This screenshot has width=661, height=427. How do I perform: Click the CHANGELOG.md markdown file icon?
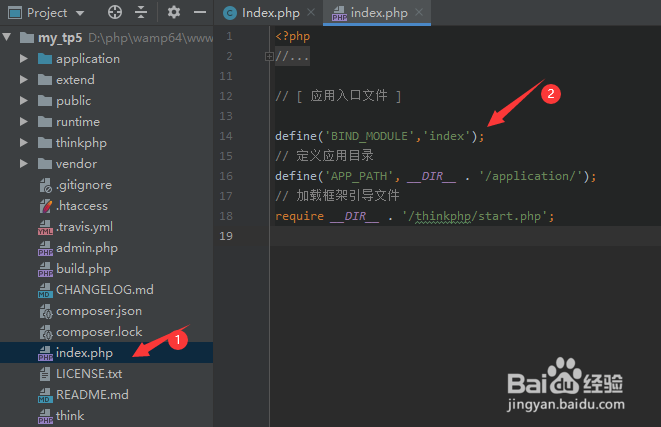45,290
